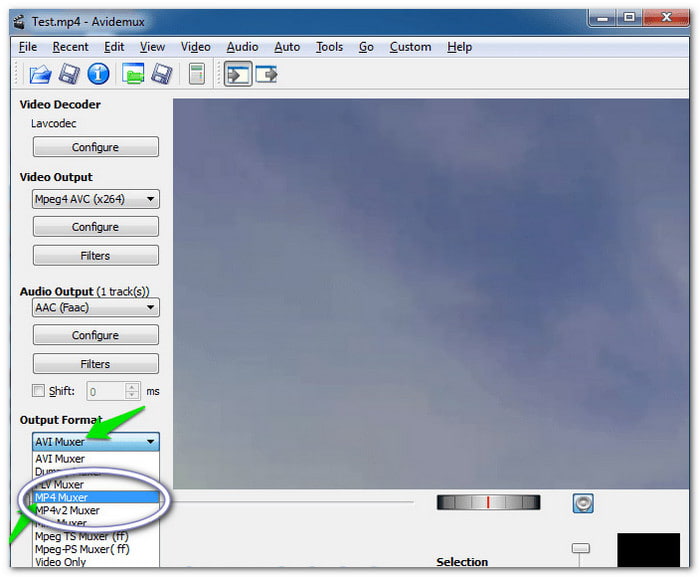Maximize the Avidemux window
700x577 pixels.
coord(629,18)
